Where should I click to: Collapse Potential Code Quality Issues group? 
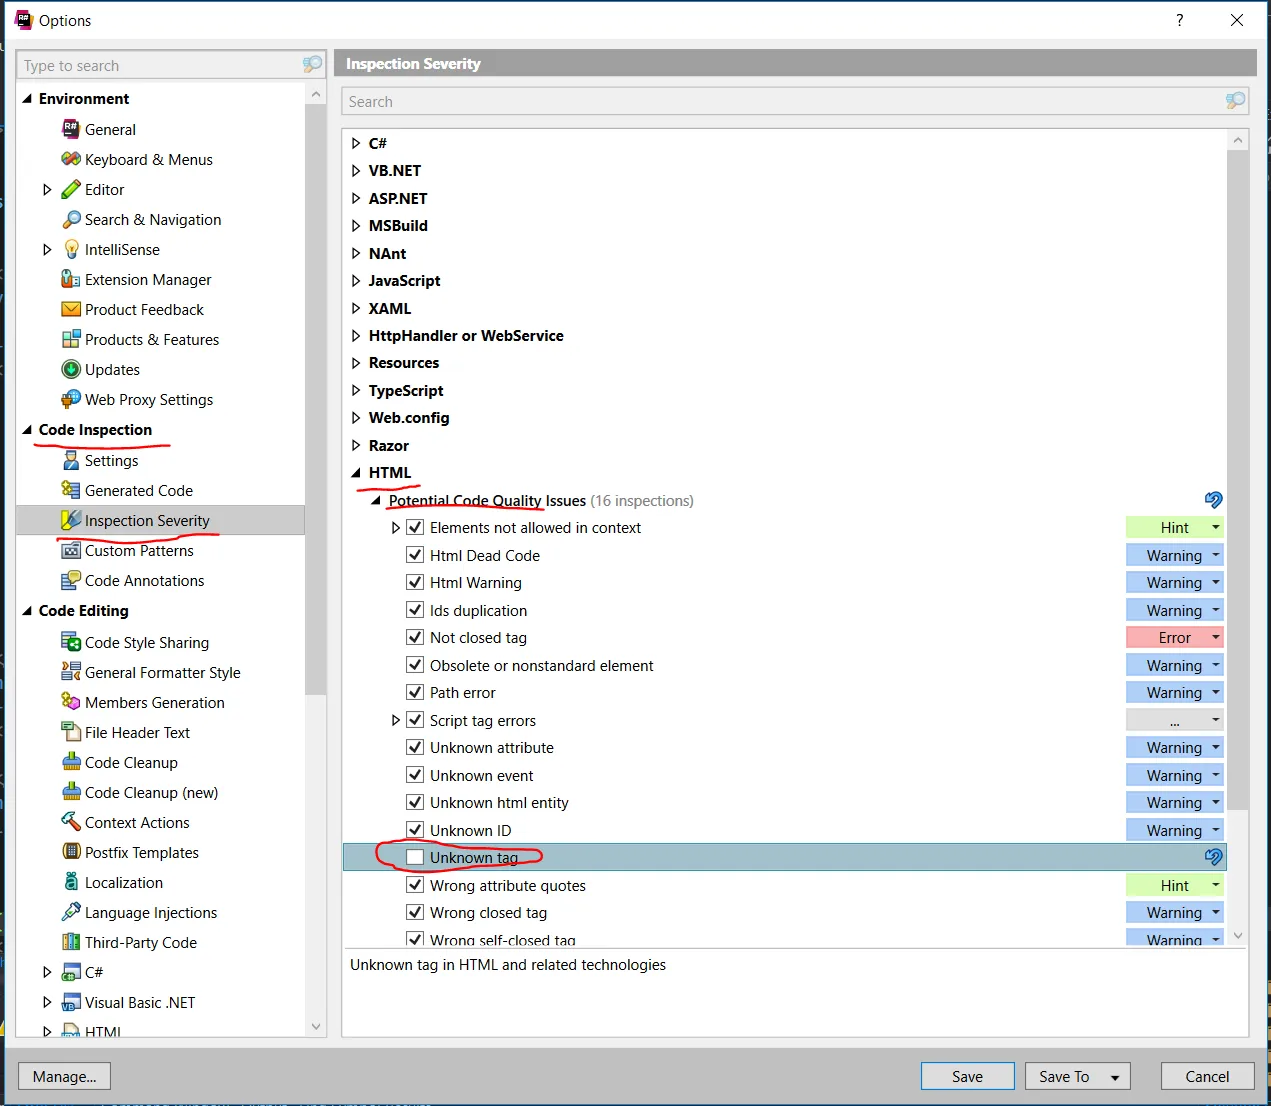click(x=376, y=500)
